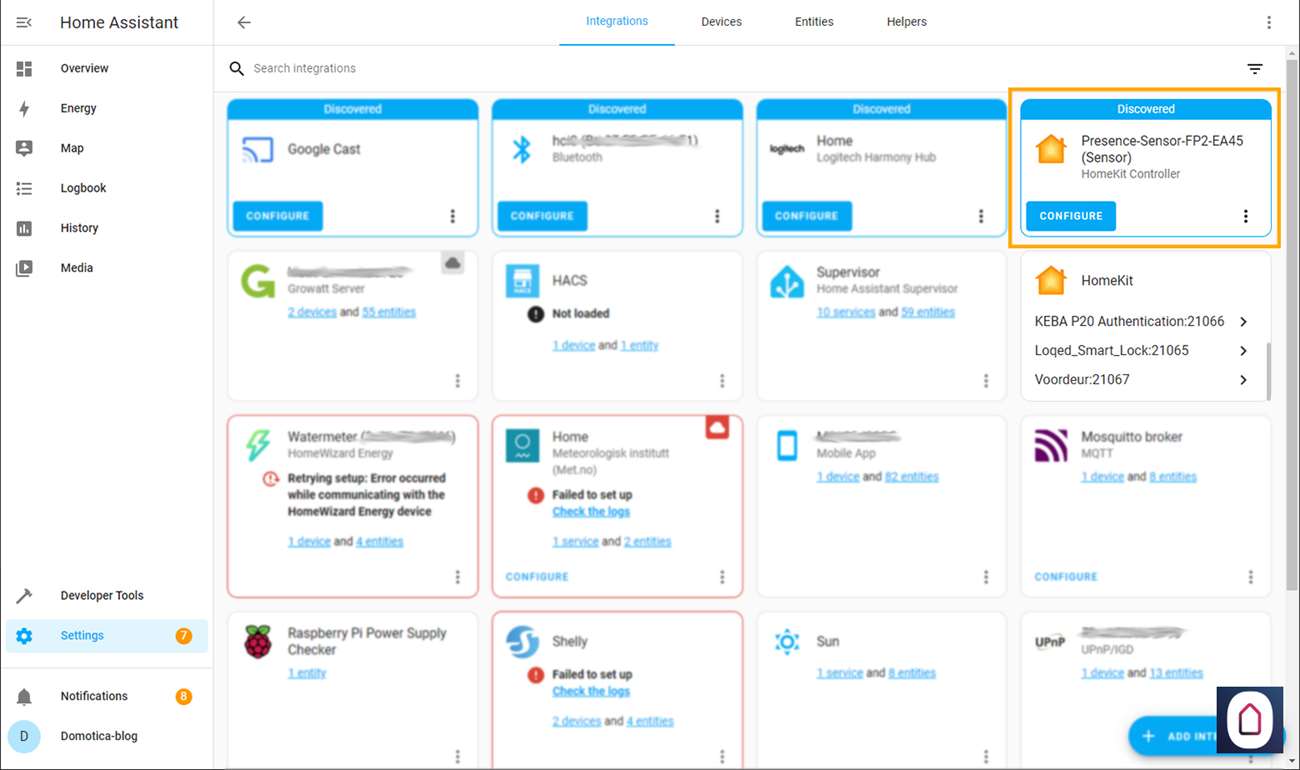Switch to the Devices tab
Viewport: 1300px width, 770px height.
721,22
